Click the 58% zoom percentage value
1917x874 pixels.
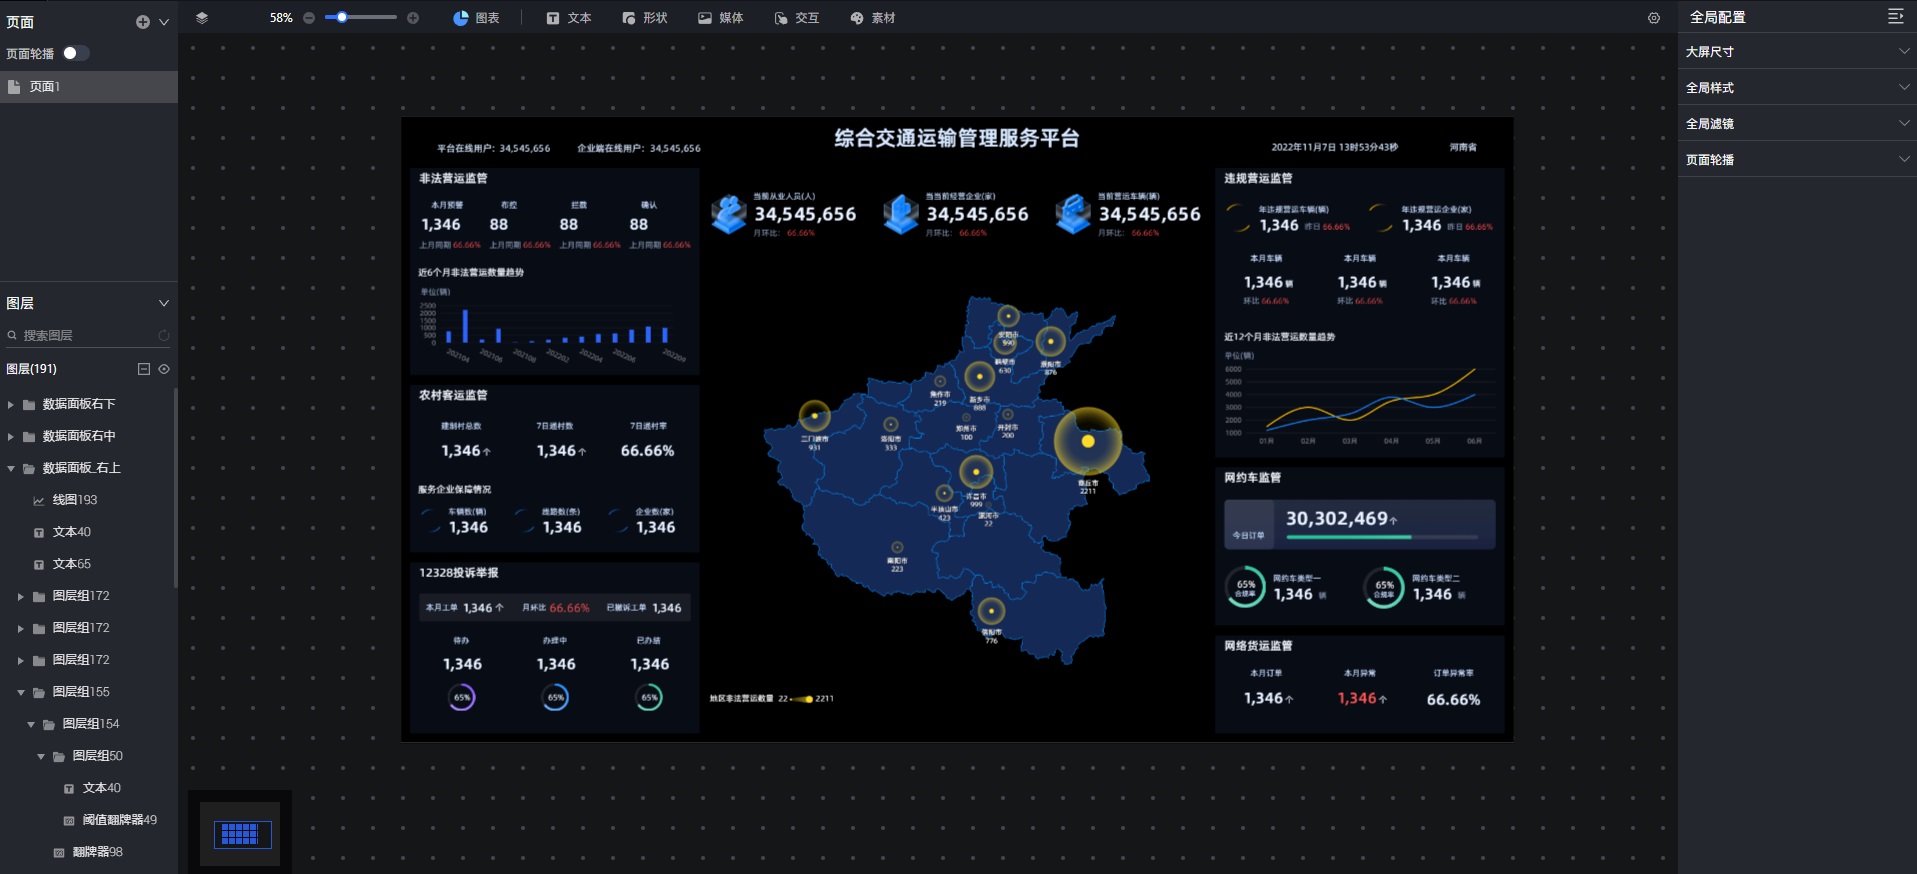point(281,18)
